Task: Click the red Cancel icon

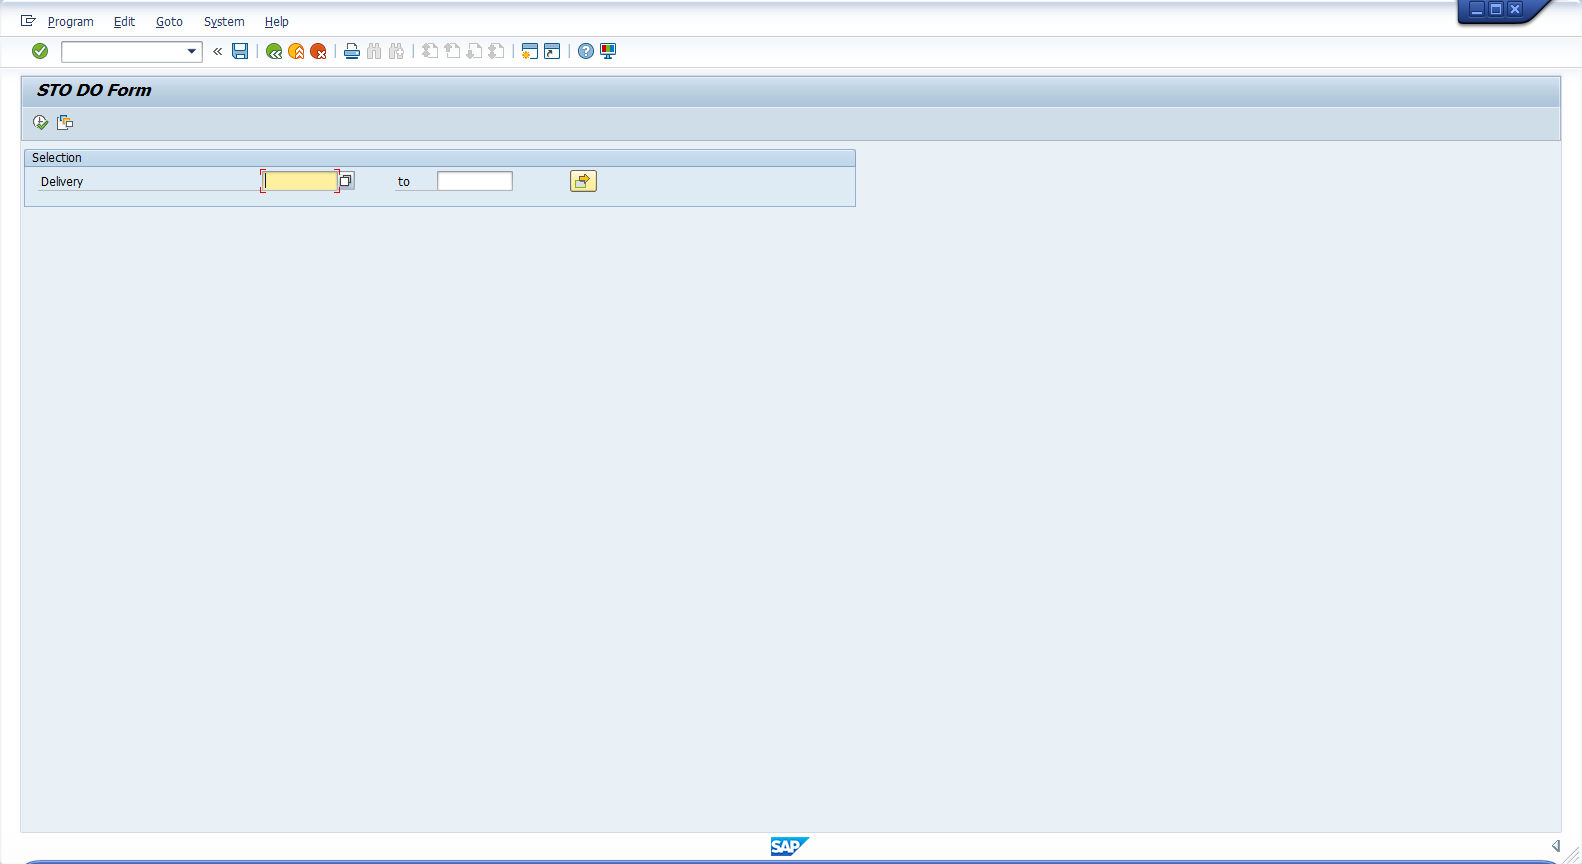Action: 318,51
